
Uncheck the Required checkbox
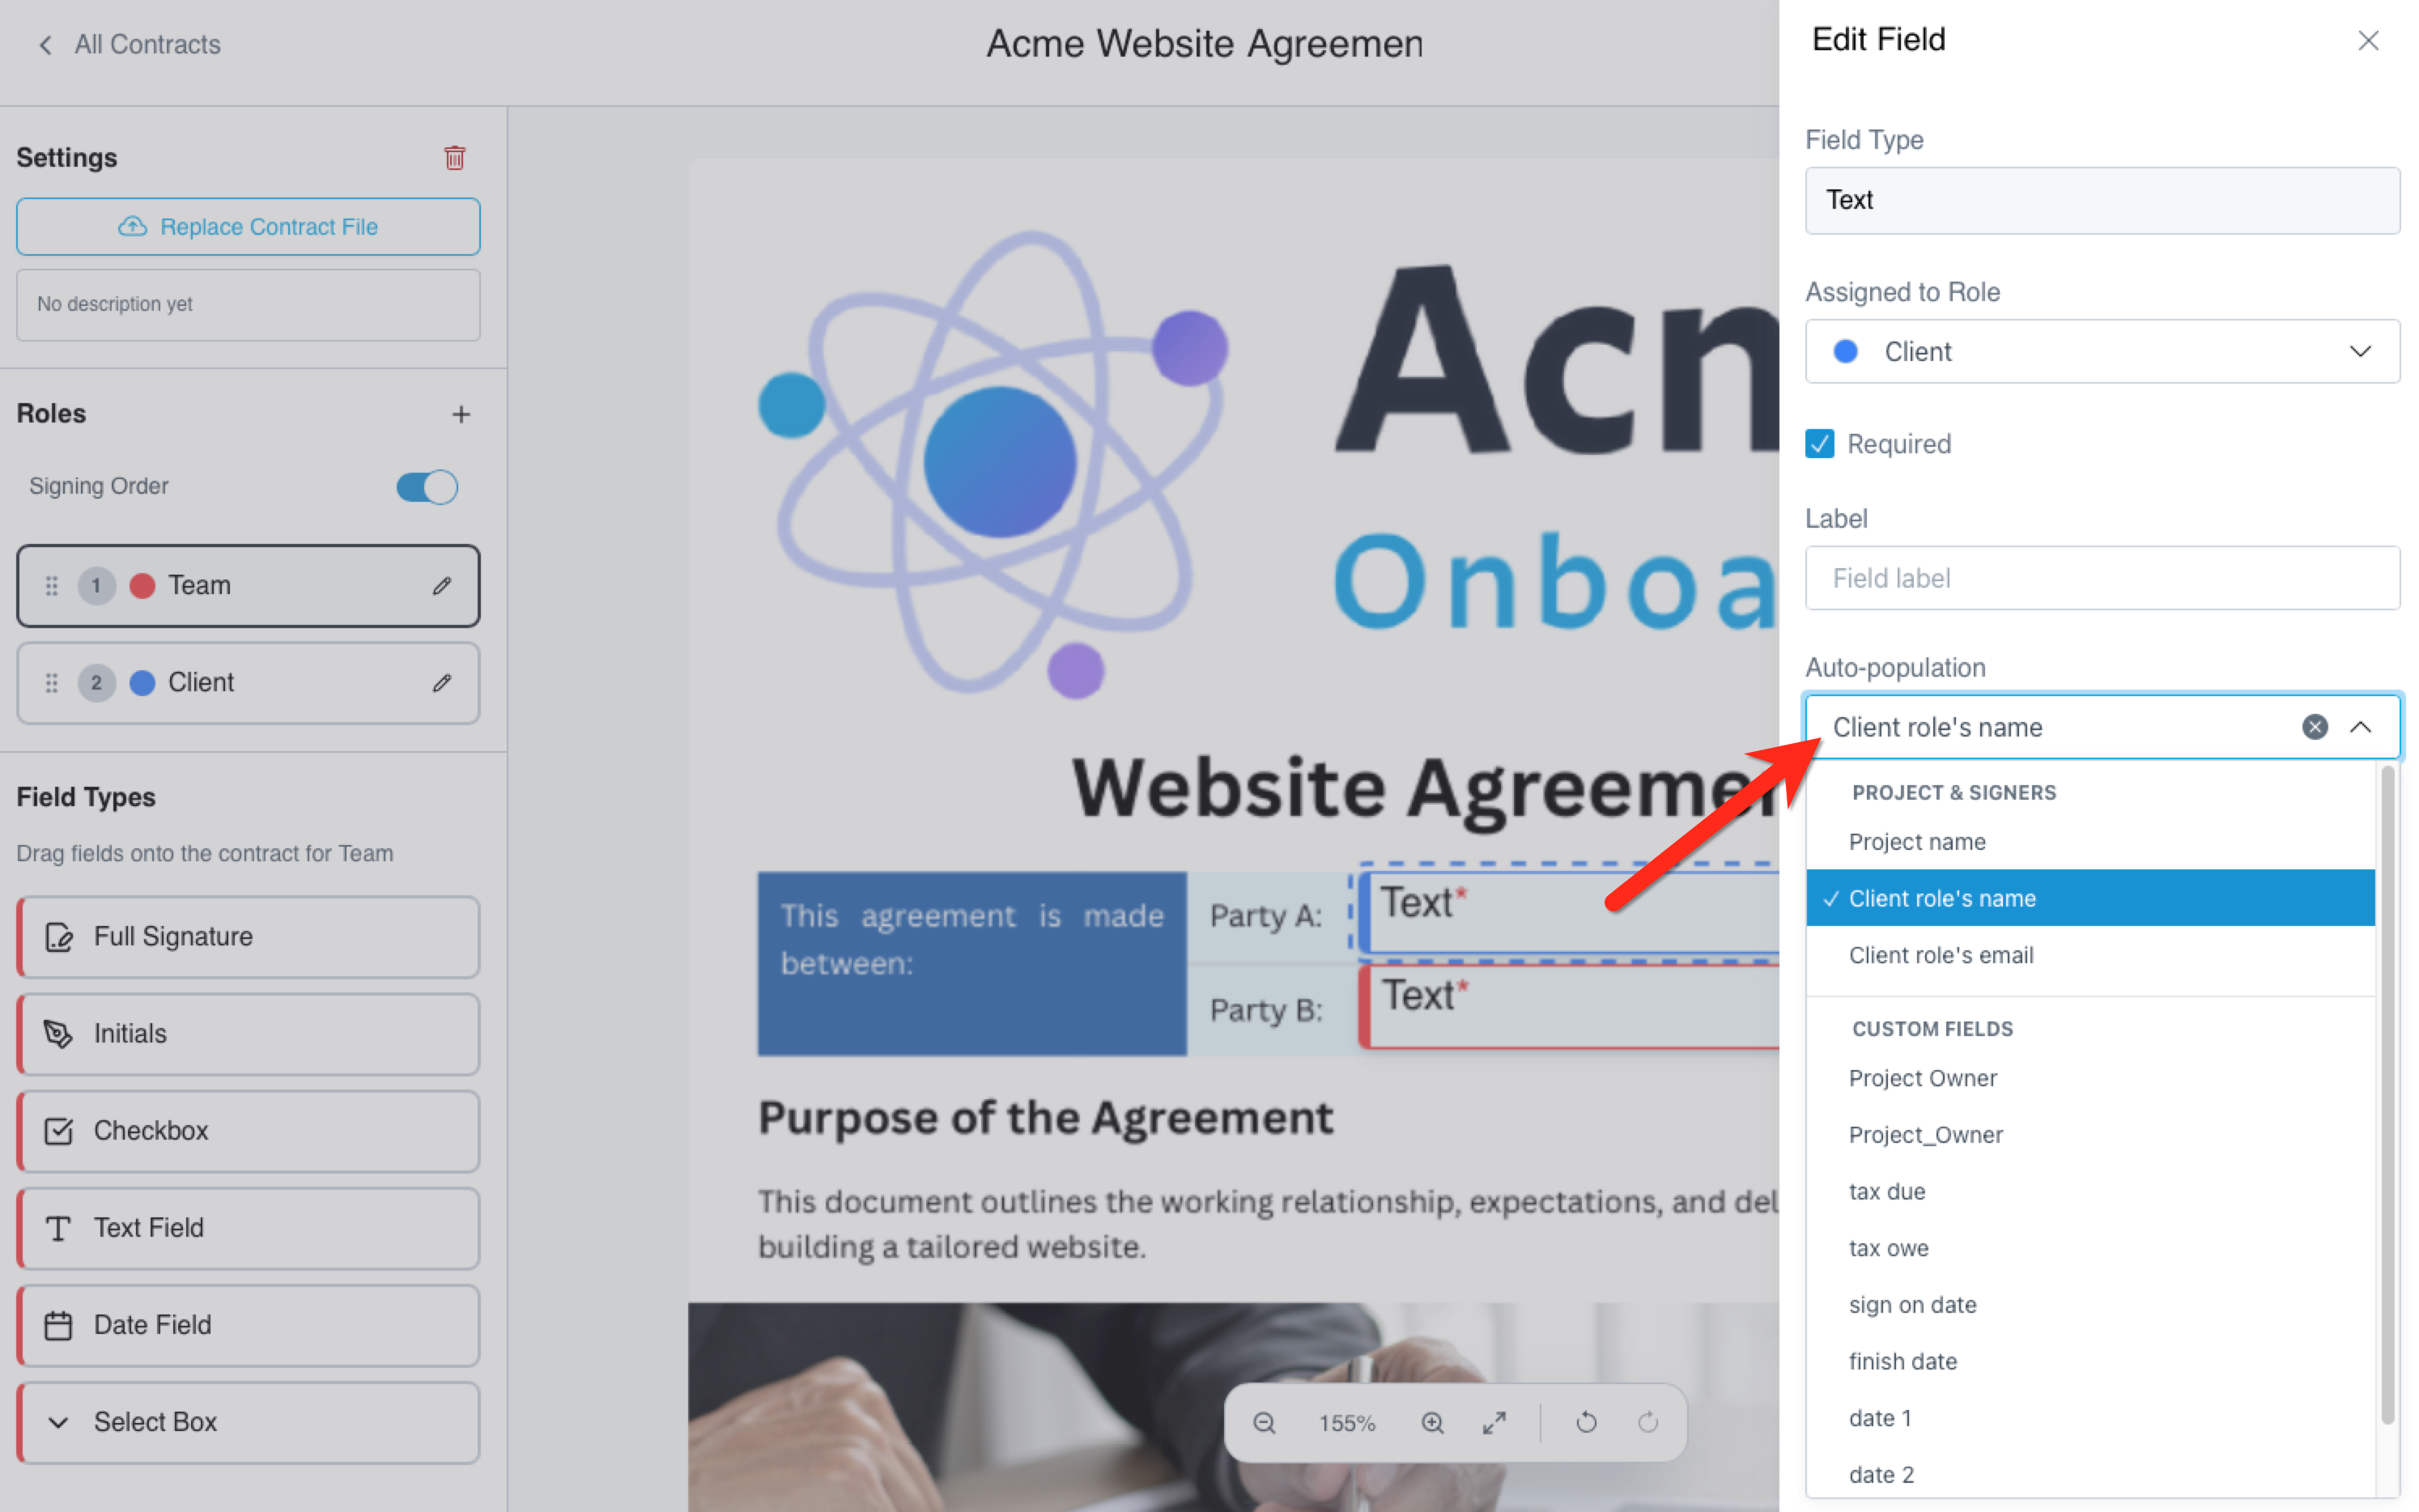coord(1819,443)
